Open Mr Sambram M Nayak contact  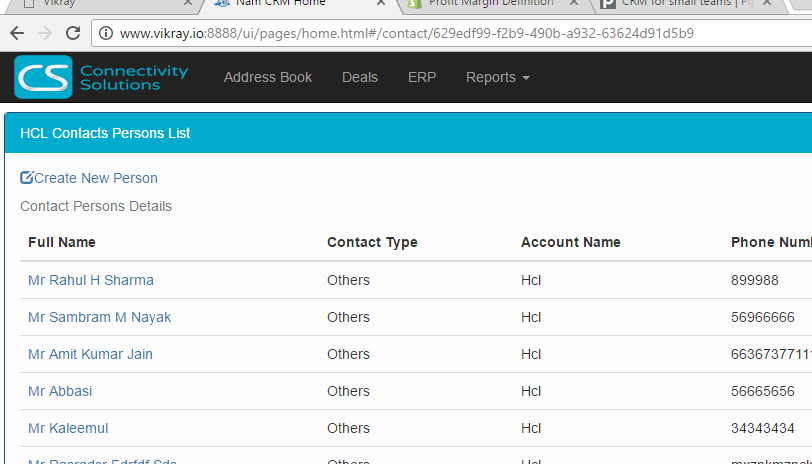pyautogui.click(x=100, y=317)
